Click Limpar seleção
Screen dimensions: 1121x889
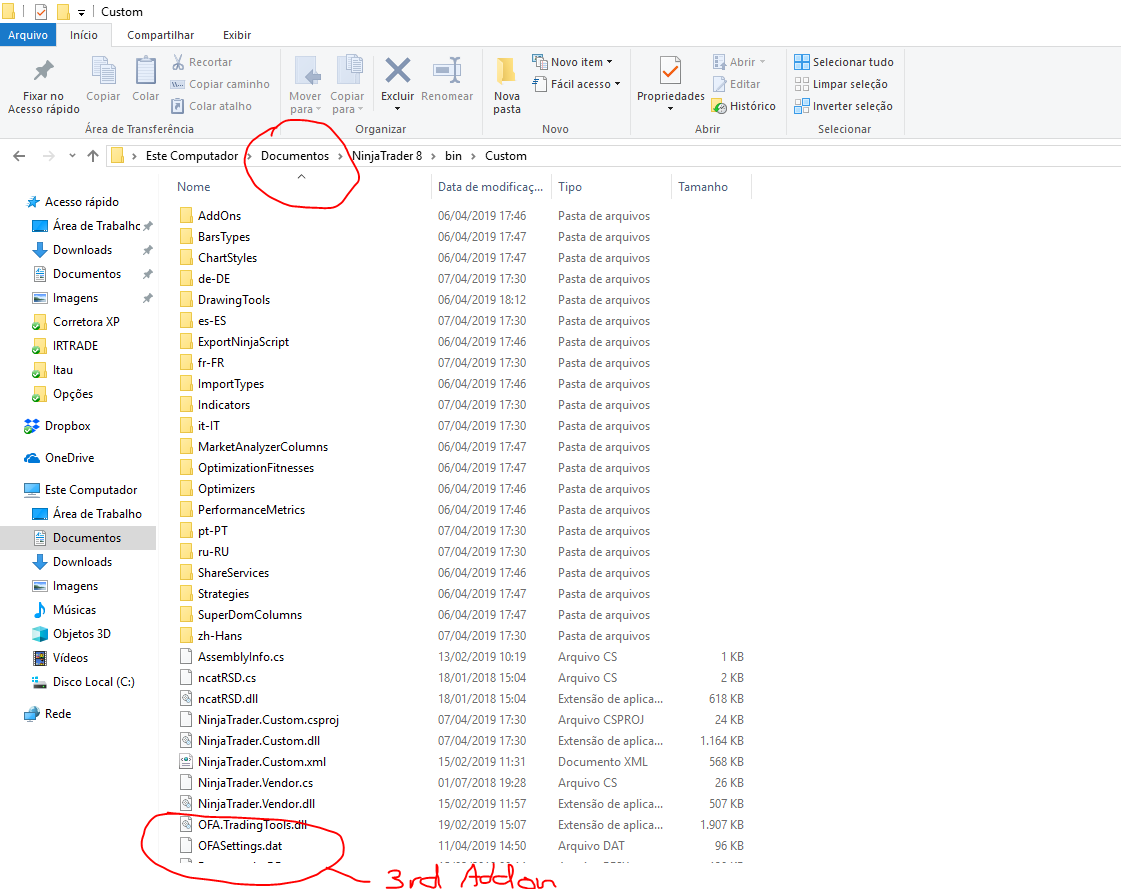pyautogui.click(x=841, y=84)
